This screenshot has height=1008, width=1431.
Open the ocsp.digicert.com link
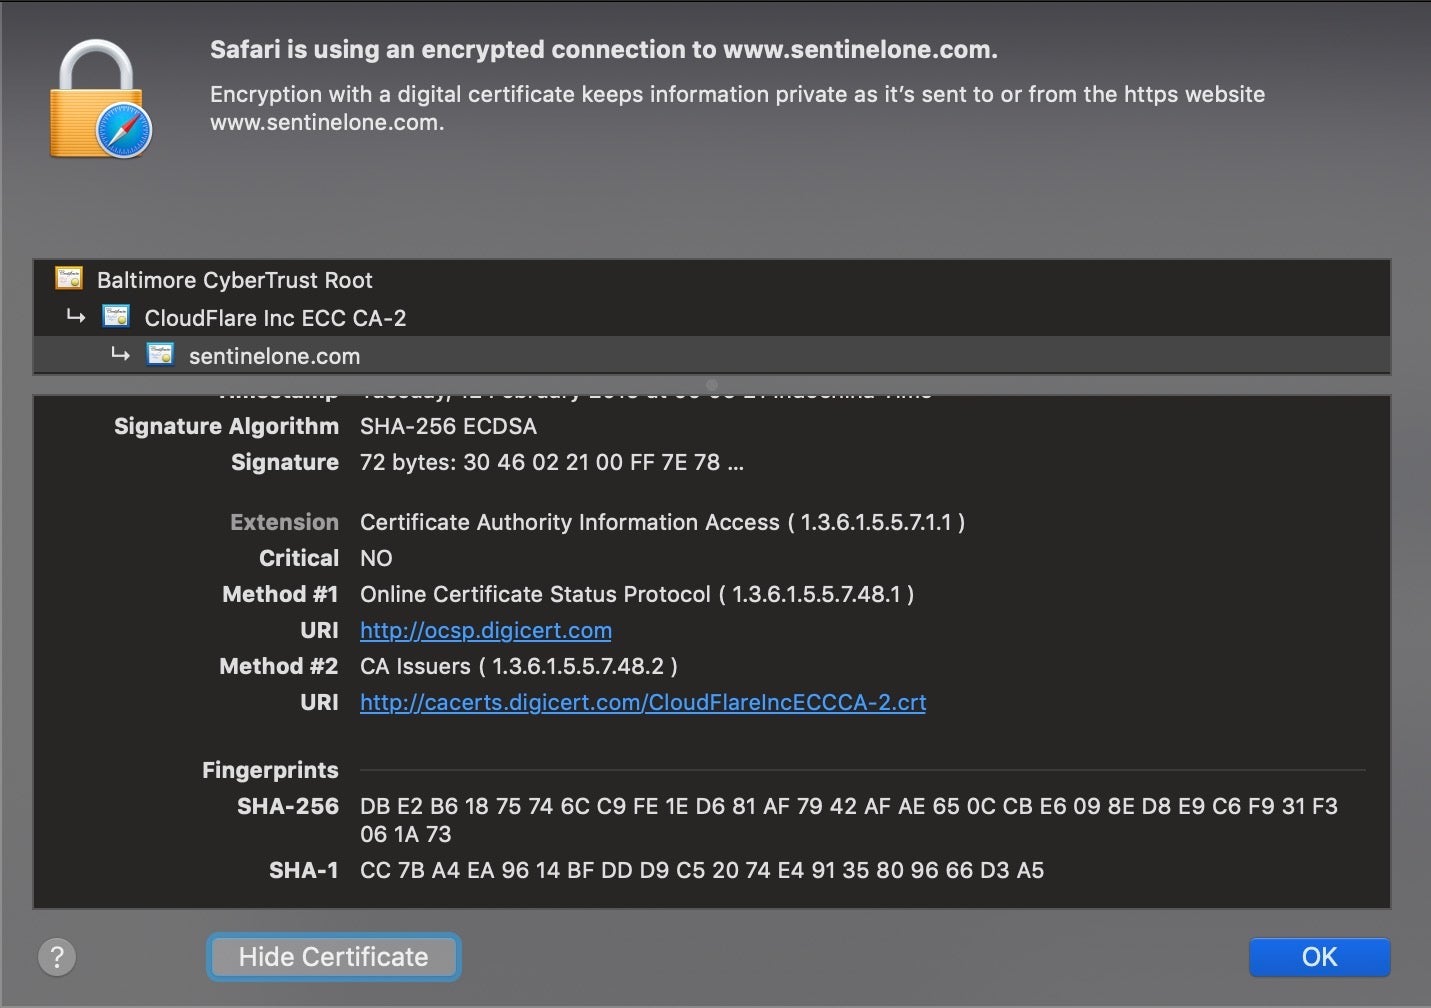(x=486, y=631)
